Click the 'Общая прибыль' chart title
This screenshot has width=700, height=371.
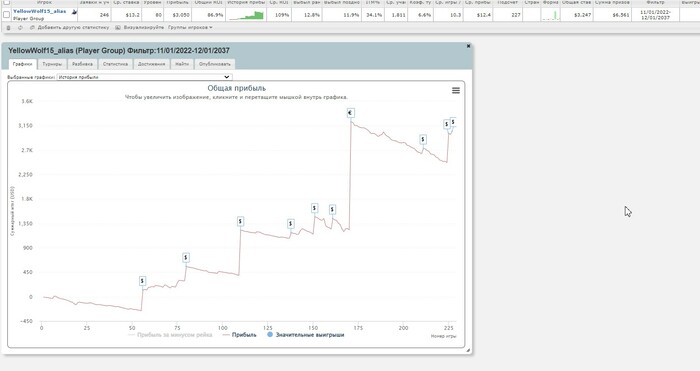(237, 88)
